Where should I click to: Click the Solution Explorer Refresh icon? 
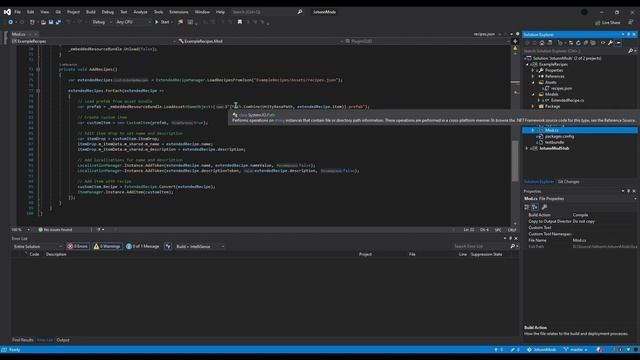pyautogui.click(x=578, y=43)
